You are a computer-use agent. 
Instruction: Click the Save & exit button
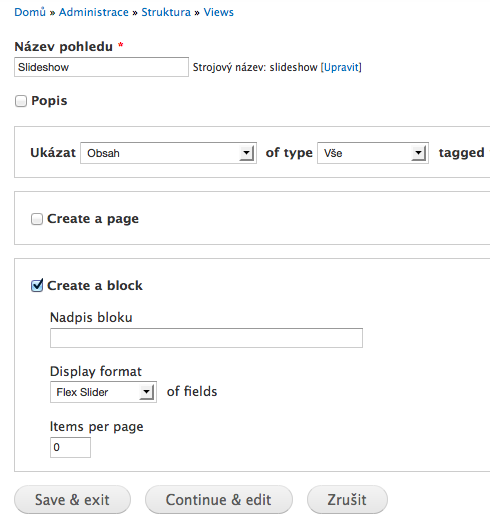[72, 500]
